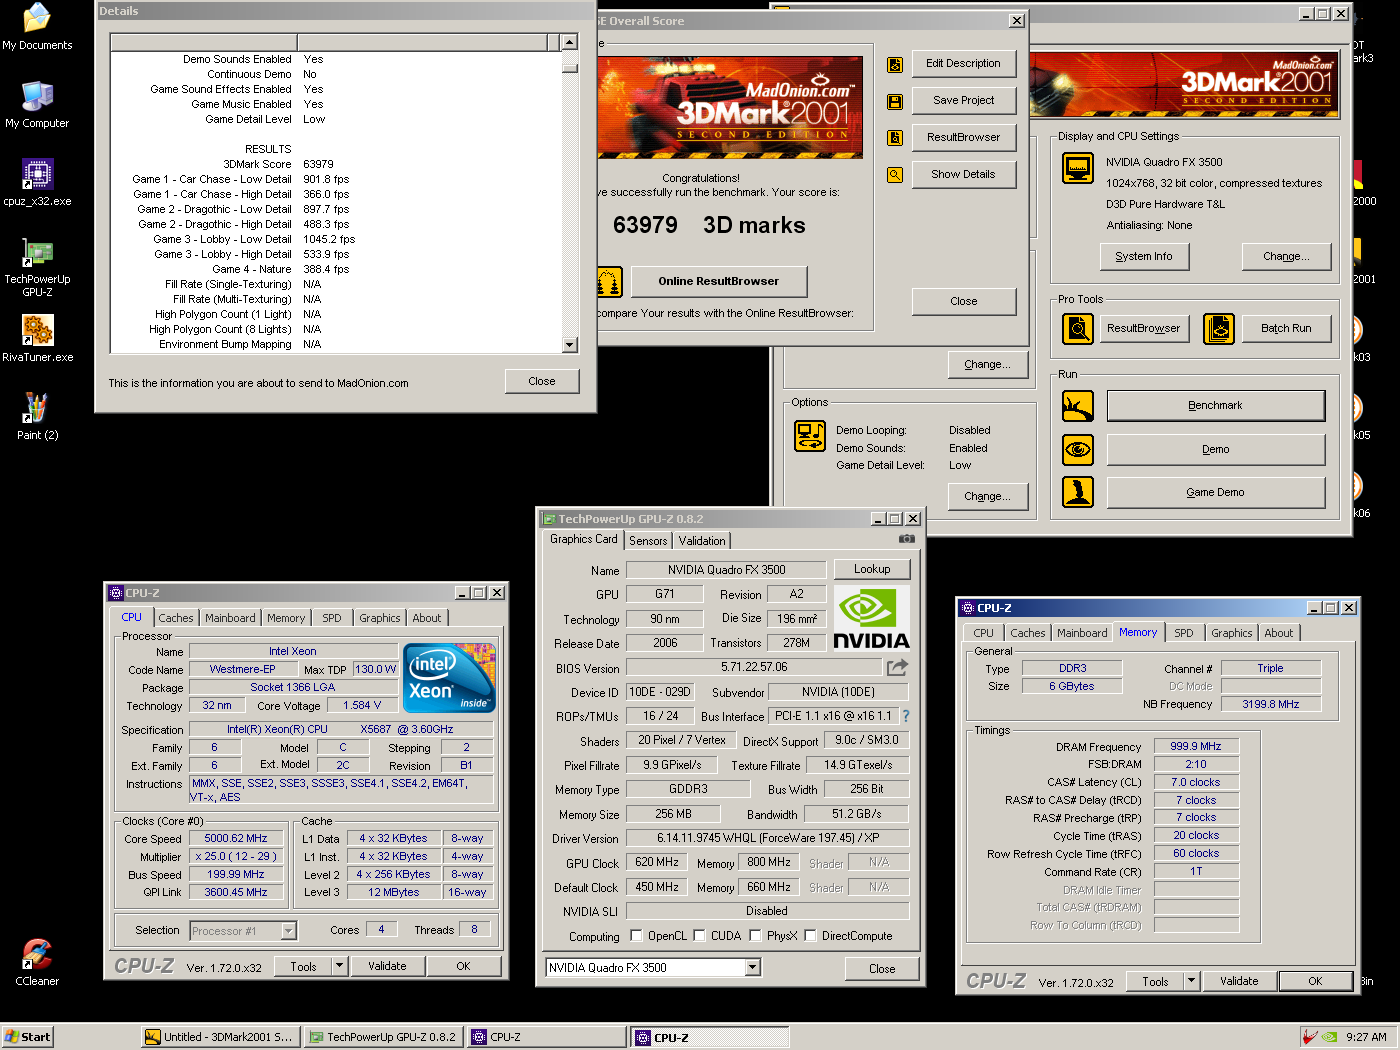The height and width of the screenshot is (1050, 1400).
Task: Open Sensors tab in GPU-Z
Action: click(x=648, y=541)
